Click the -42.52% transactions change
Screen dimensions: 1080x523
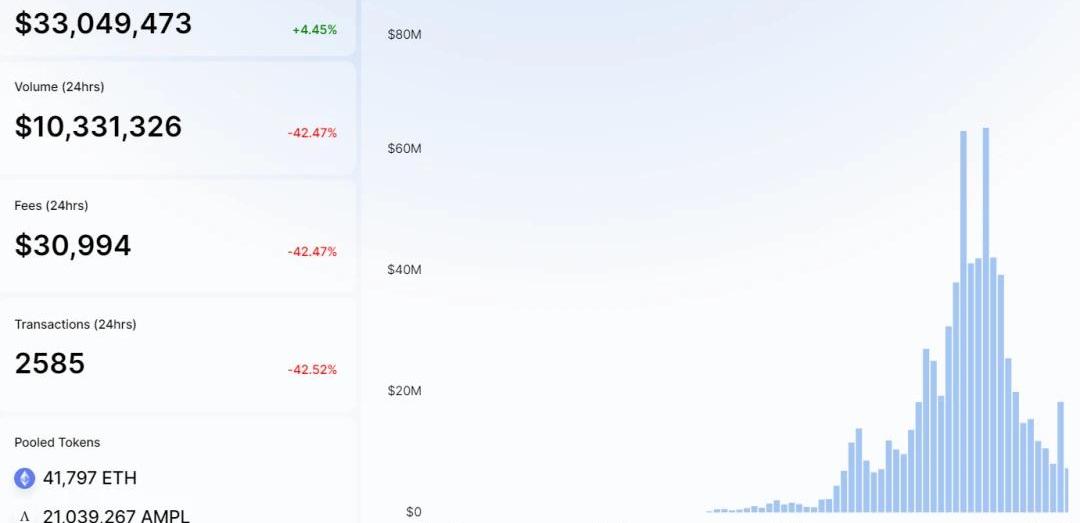pos(312,370)
